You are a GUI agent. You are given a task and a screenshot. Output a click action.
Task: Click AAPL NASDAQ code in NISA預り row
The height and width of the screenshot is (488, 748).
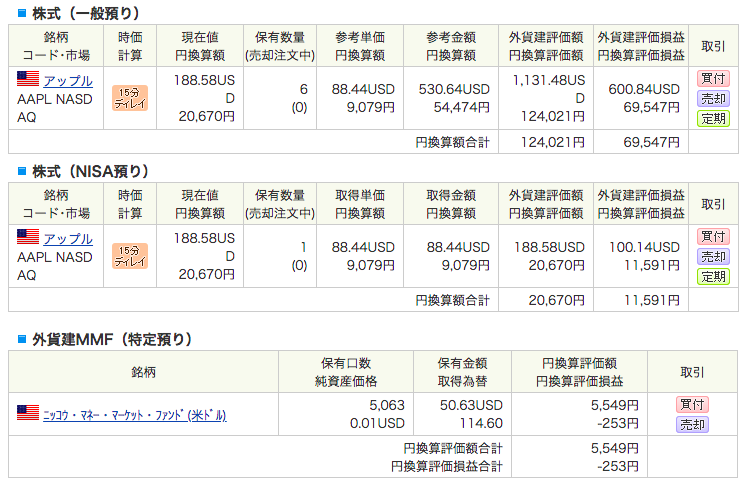click(x=55, y=266)
